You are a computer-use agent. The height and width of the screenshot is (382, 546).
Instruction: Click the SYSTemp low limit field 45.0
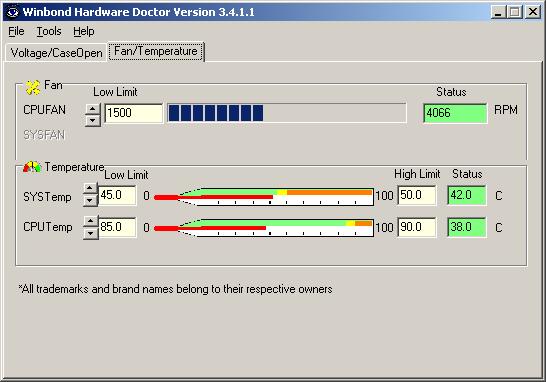point(117,195)
